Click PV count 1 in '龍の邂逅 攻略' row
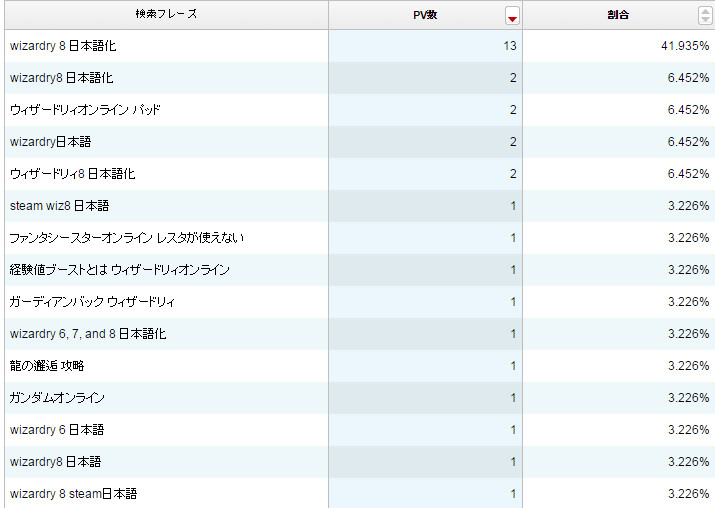 513,366
